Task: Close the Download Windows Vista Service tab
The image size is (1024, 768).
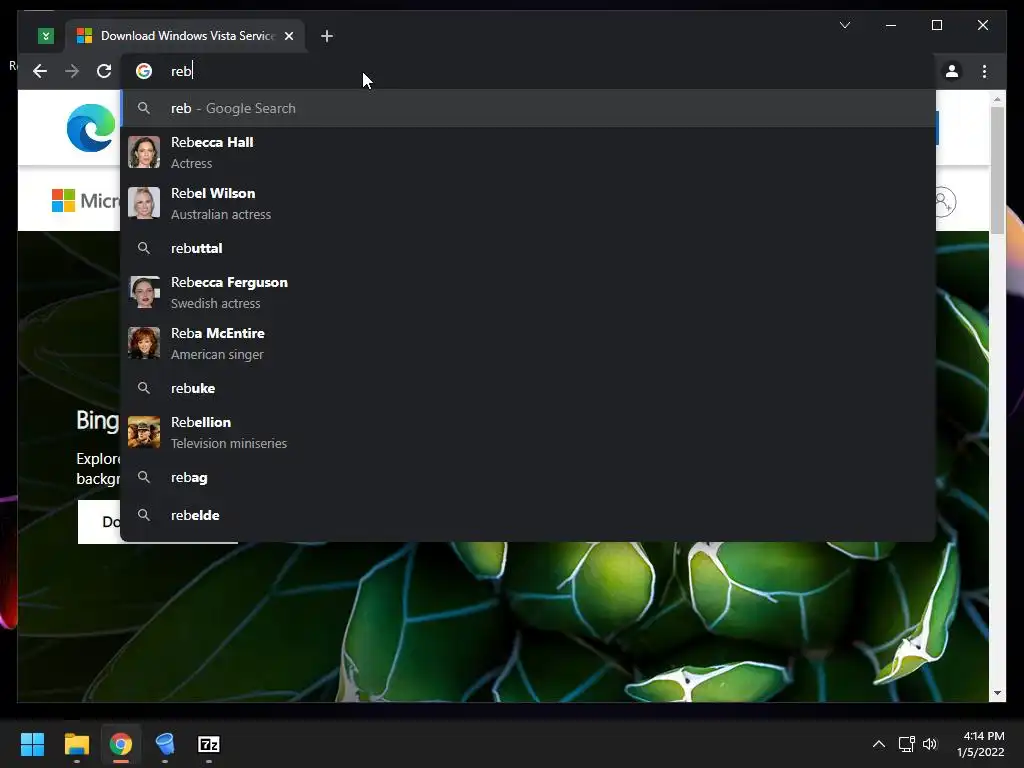Action: click(289, 36)
